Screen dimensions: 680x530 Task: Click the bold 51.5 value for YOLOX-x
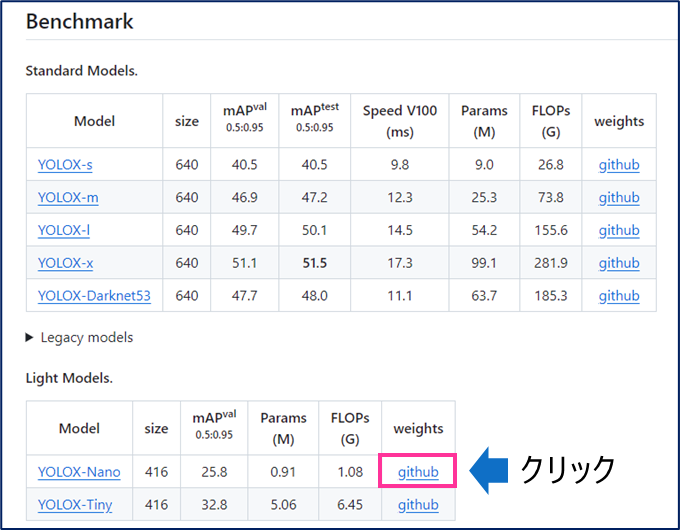pyautogui.click(x=314, y=263)
